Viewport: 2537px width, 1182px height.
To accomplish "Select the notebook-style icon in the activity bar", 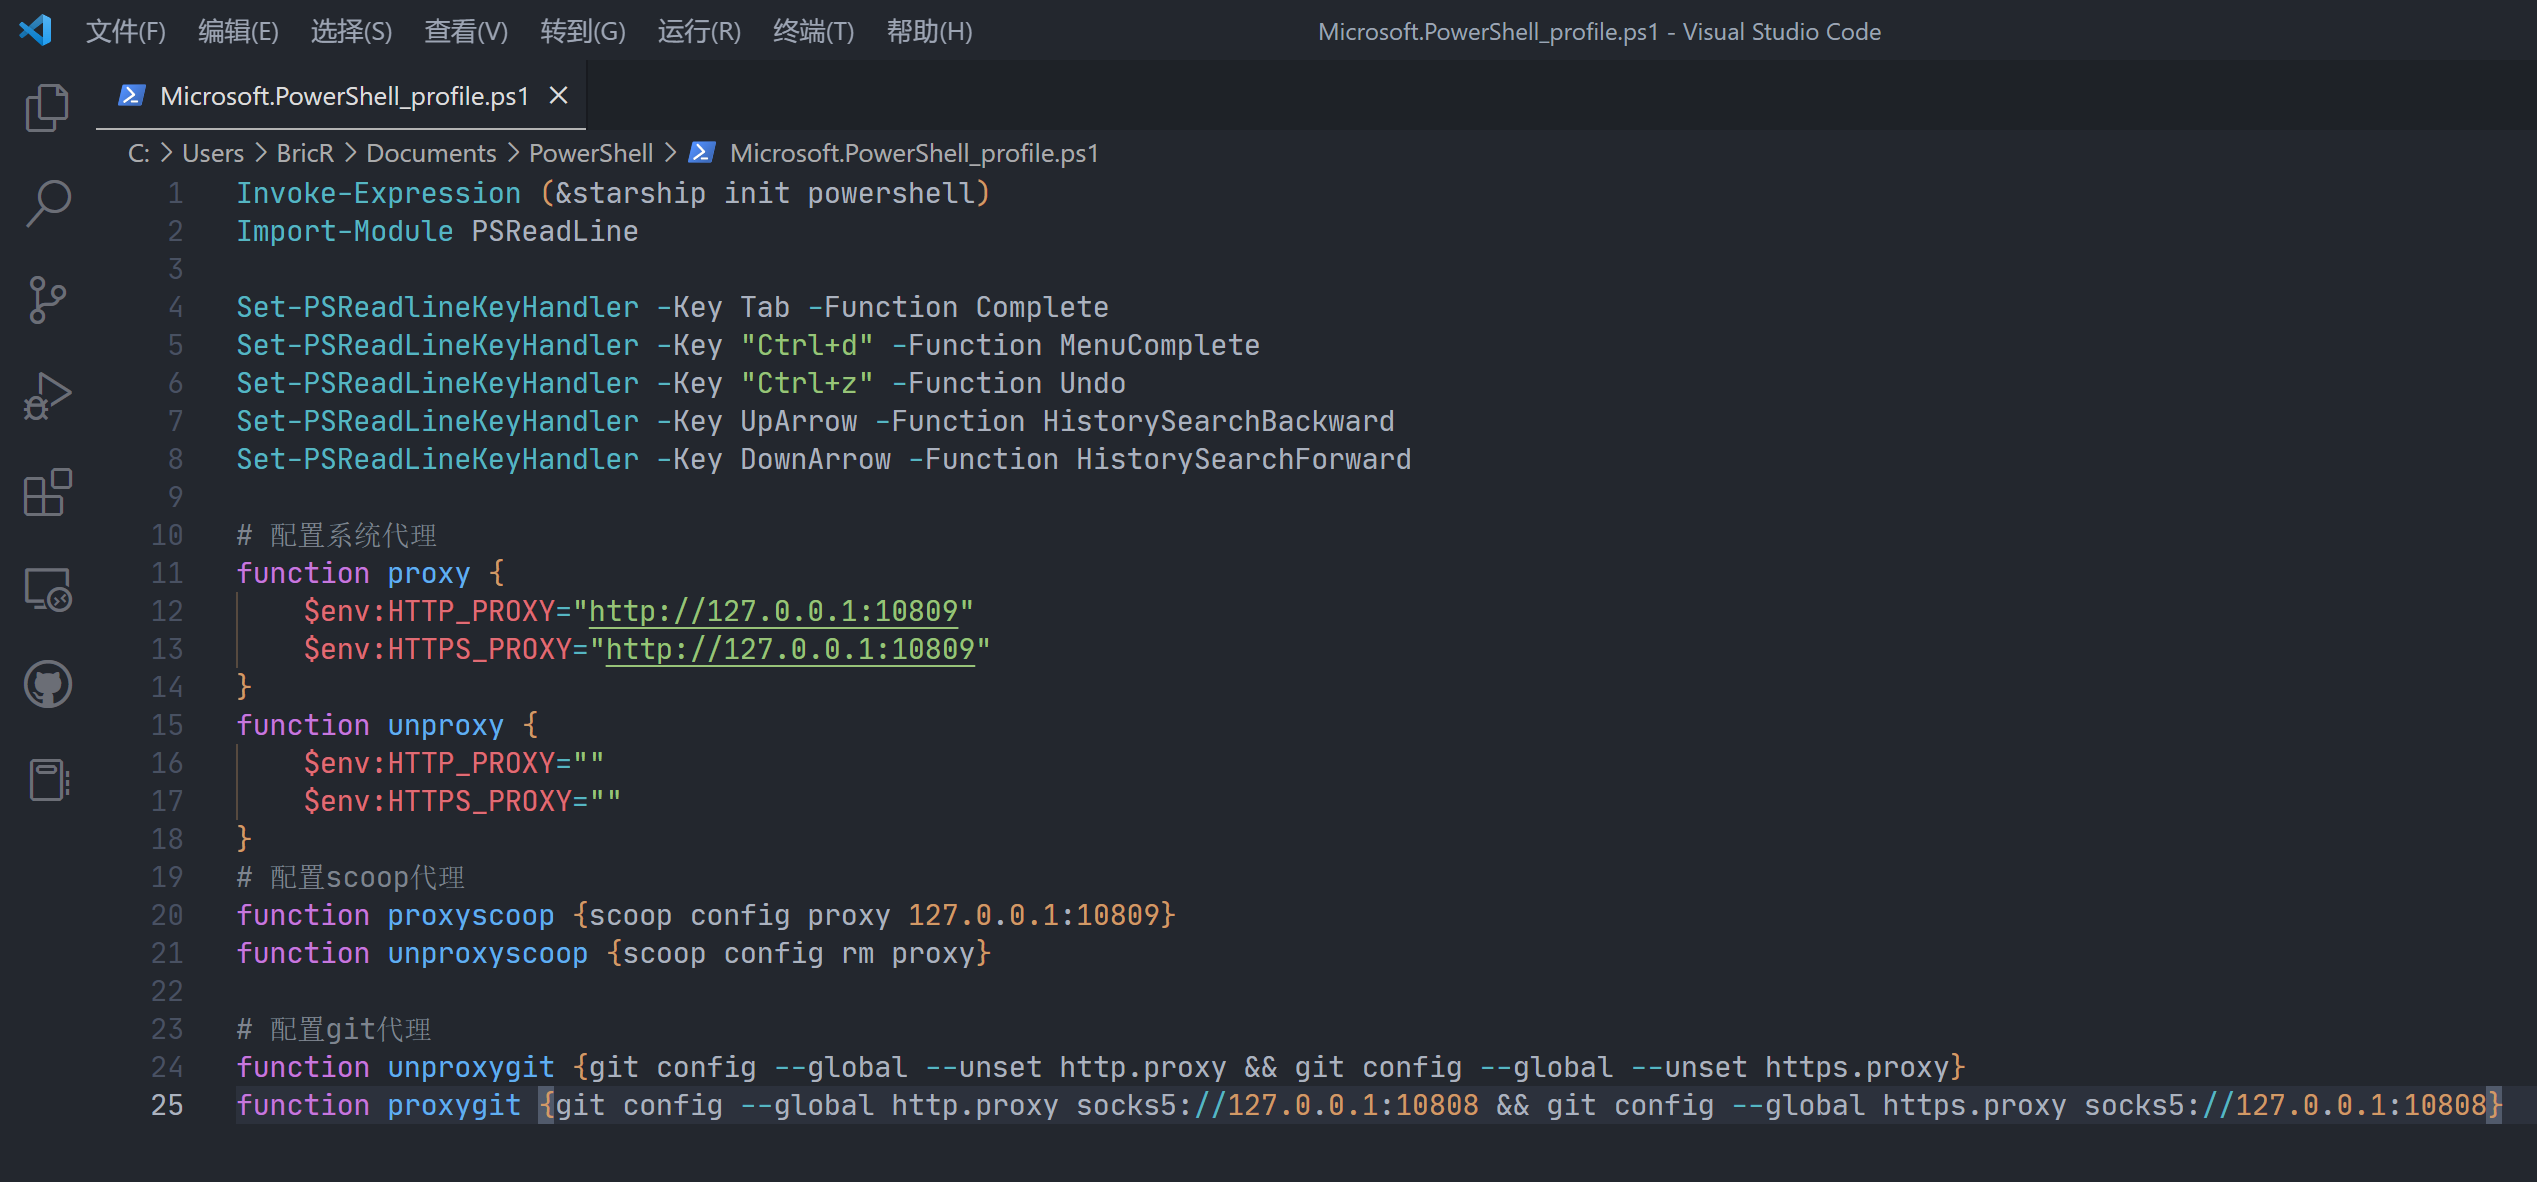I will 46,780.
